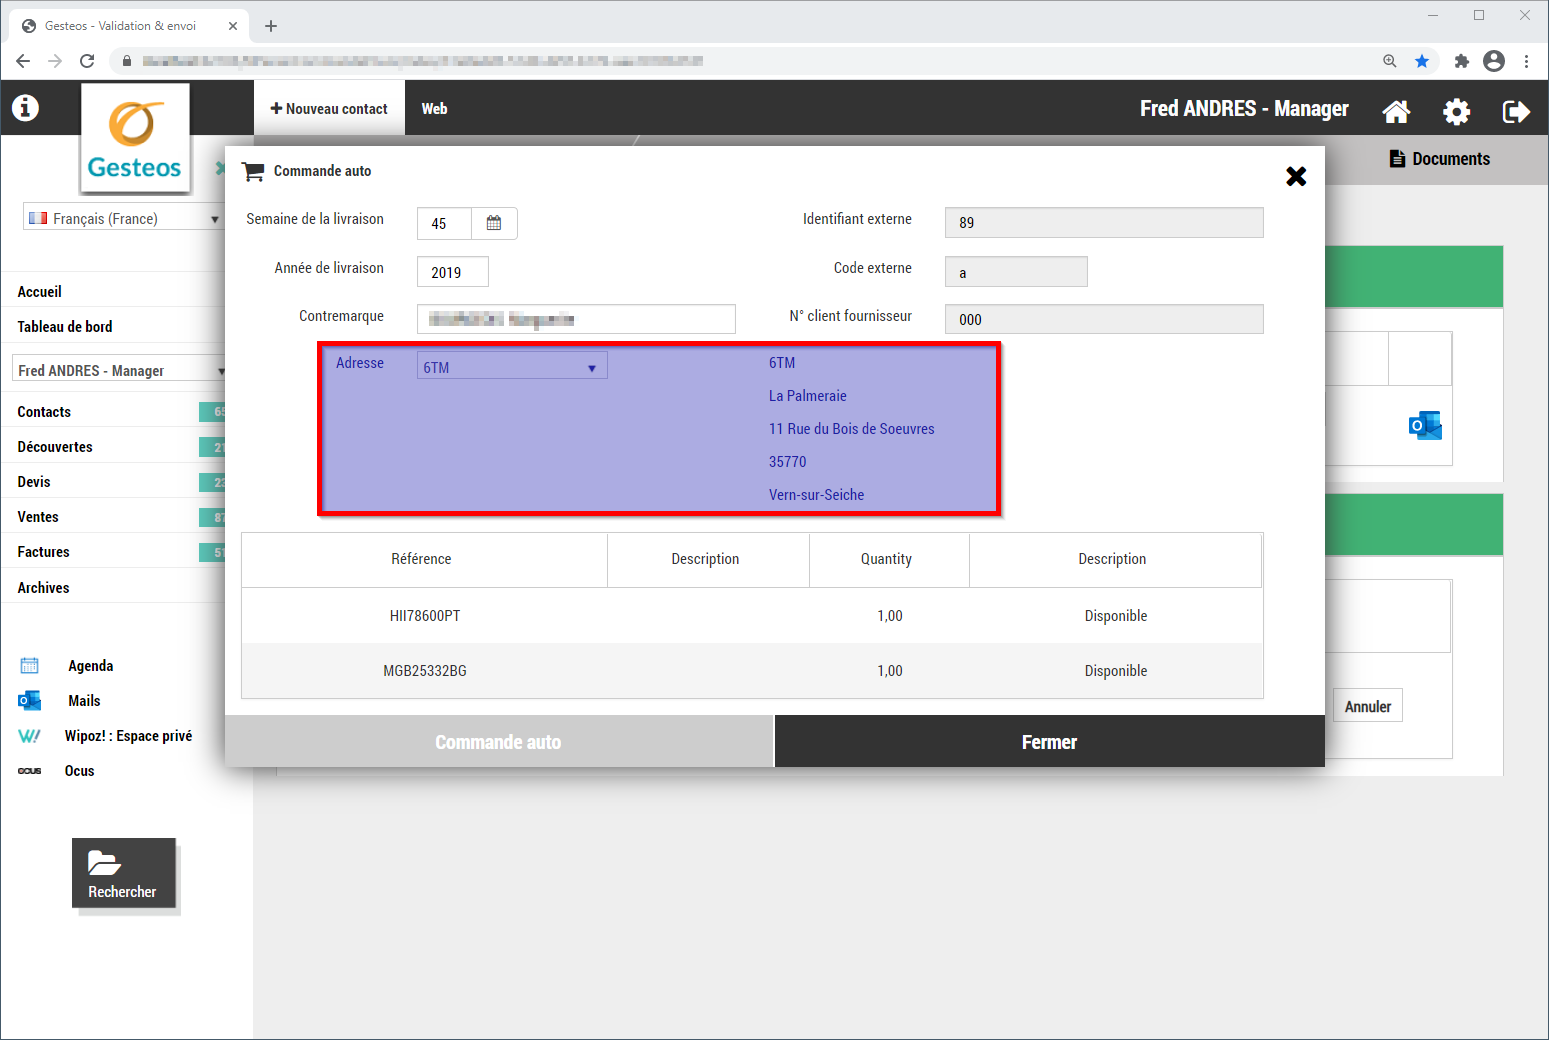
Task: Open the Nouveau contact tab
Action: [329, 109]
